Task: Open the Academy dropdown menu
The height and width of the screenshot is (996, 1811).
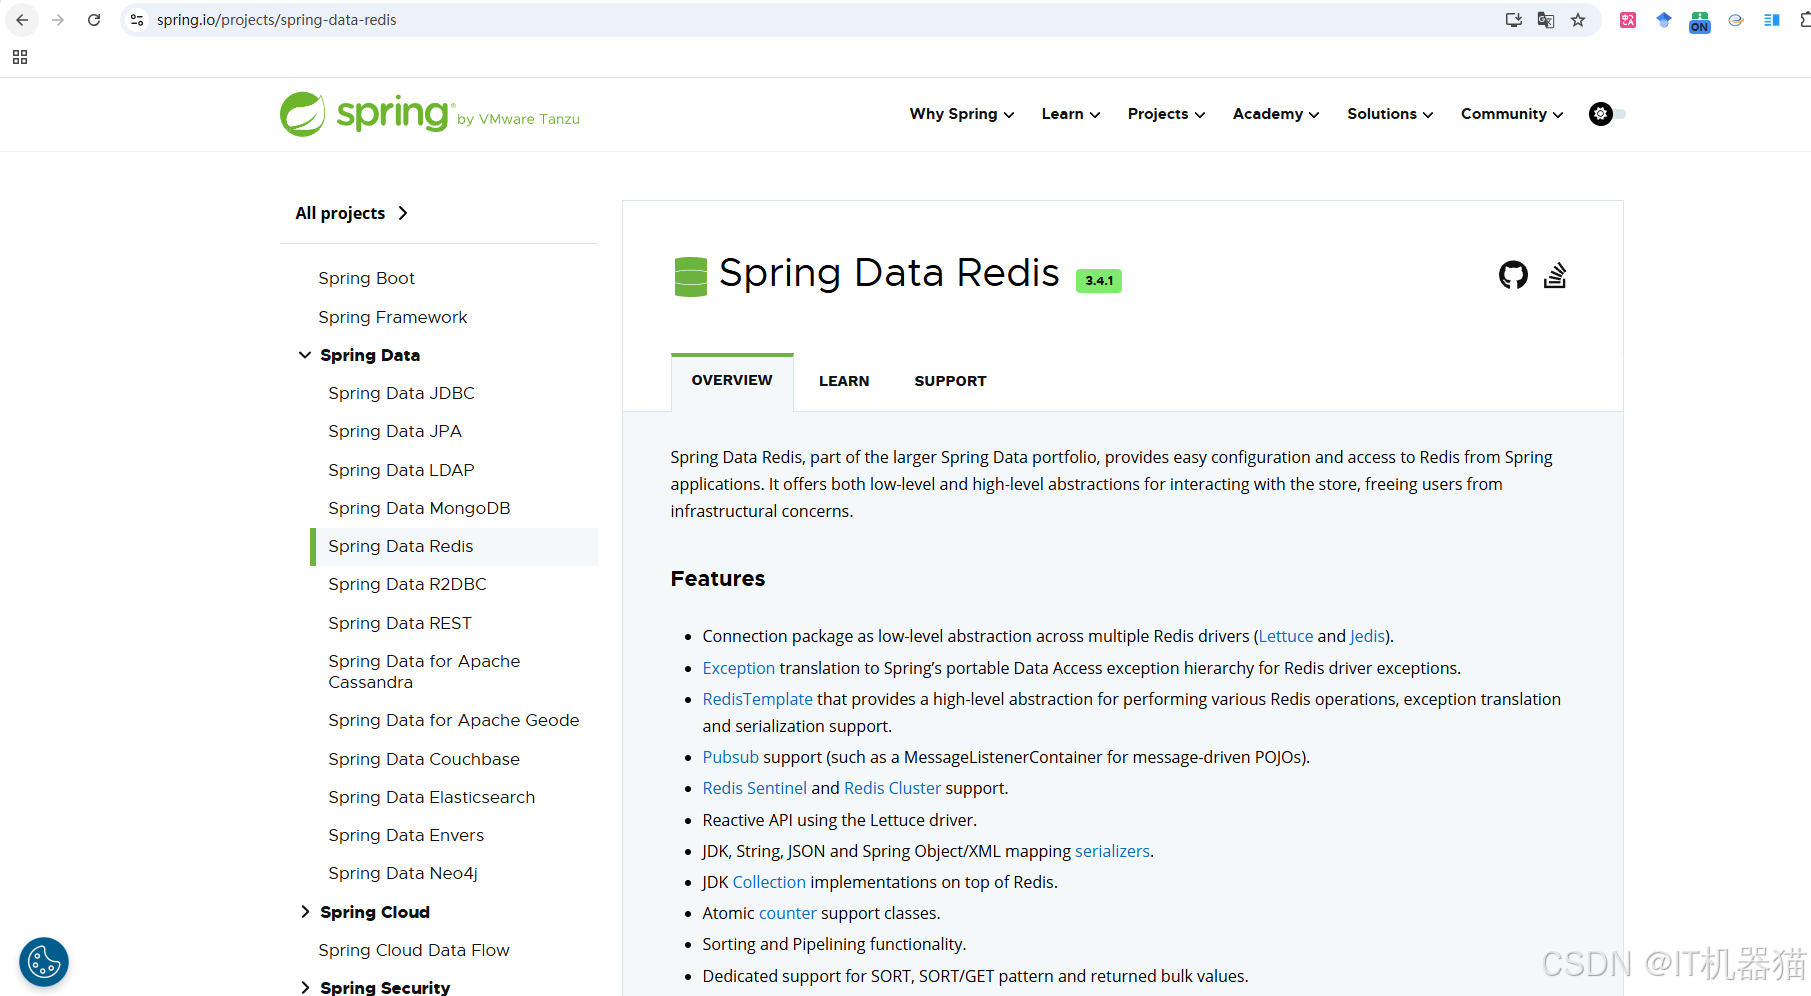Action: (1276, 114)
